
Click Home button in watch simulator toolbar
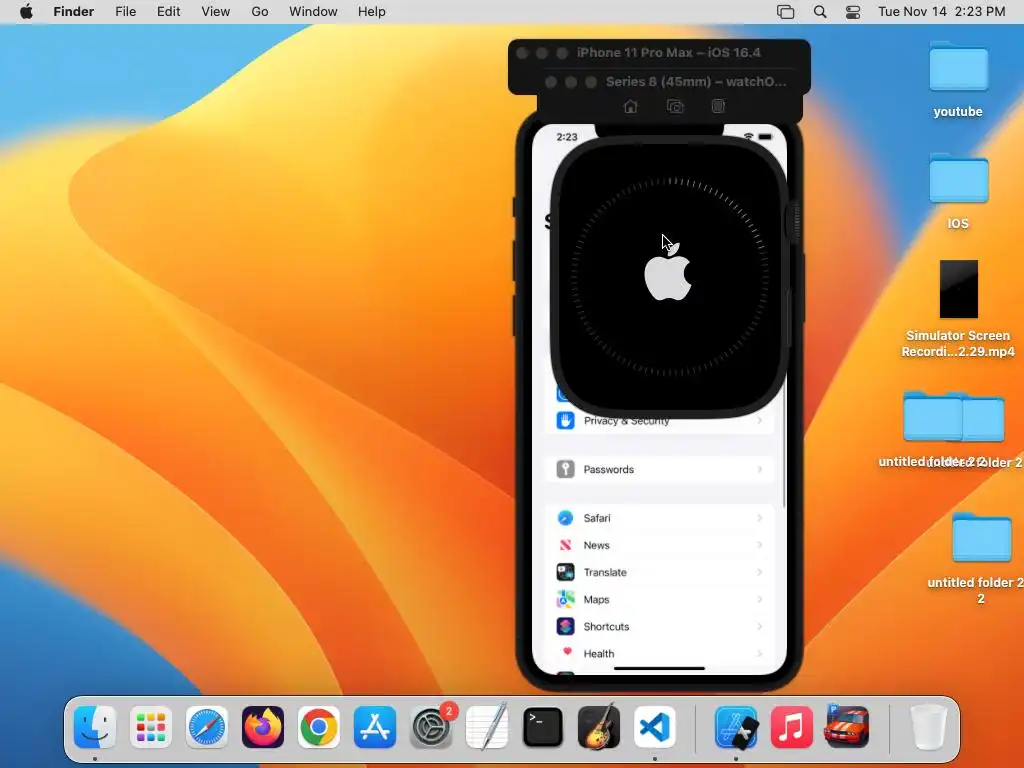(x=630, y=106)
